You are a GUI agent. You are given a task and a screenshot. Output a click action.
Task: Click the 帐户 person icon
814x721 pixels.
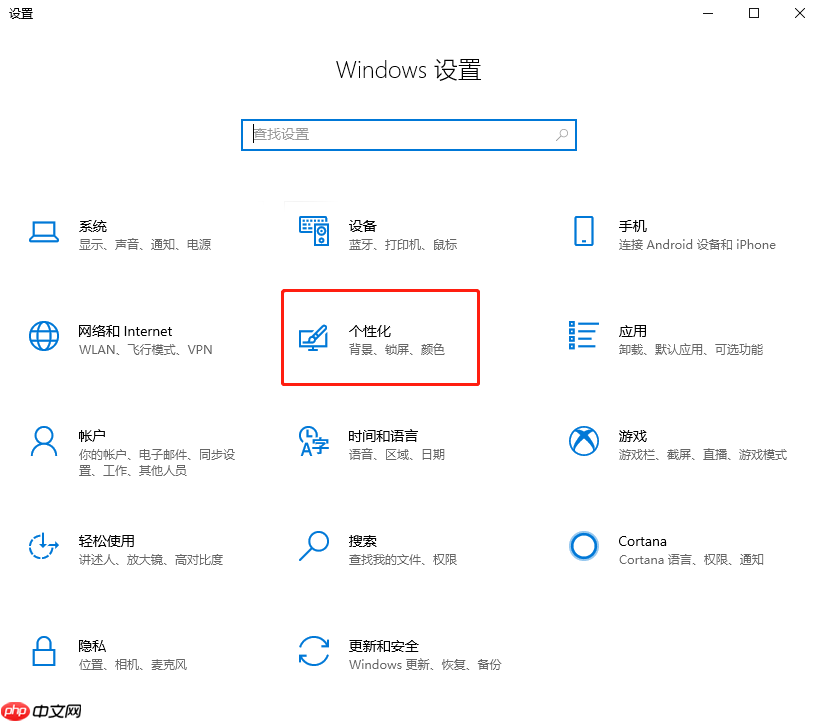pyautogui.click(x=44, y=441)
